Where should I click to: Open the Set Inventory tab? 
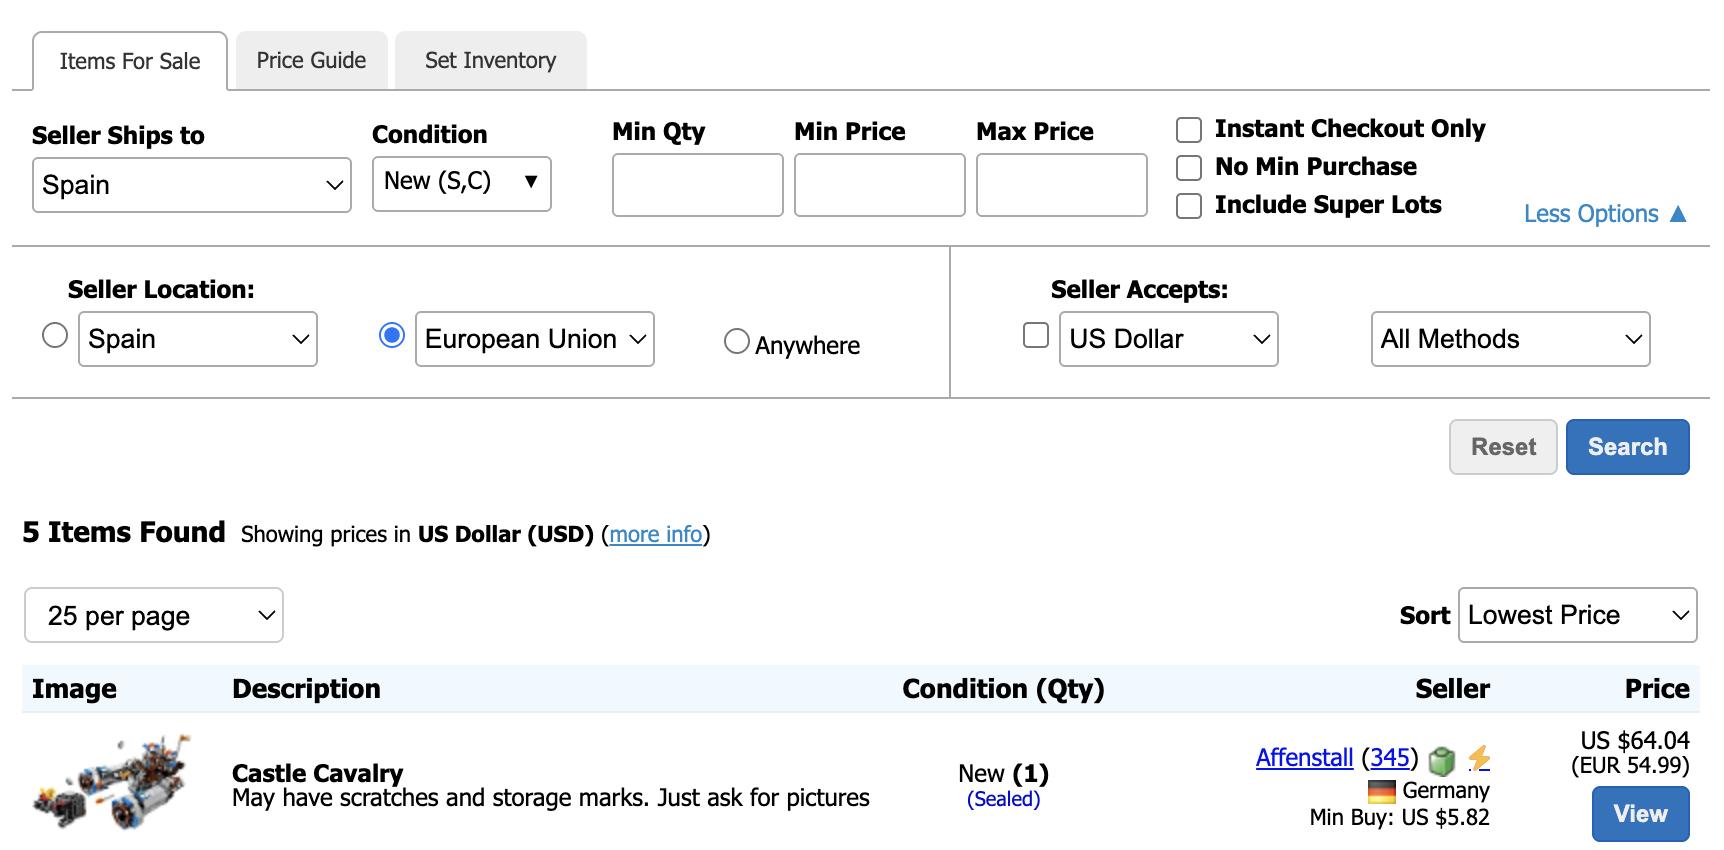click(x=490, y=61)
